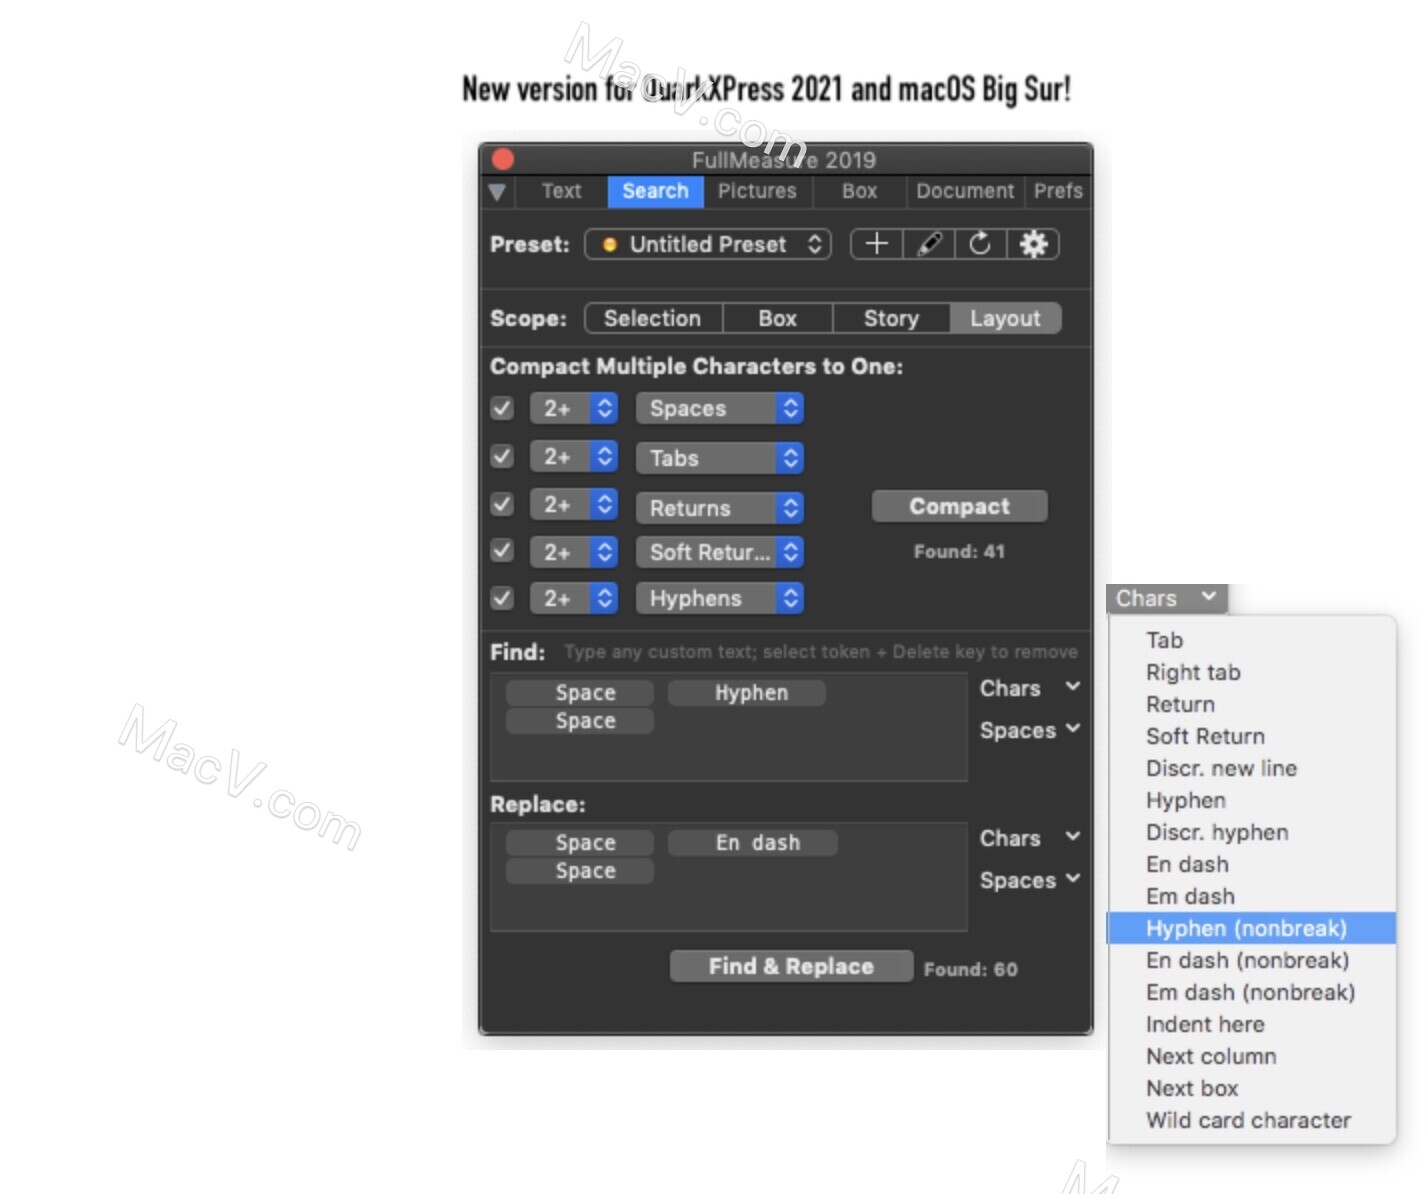Image resolution: width=1426 pixels, height=1194 pixels.
Task: Choose Soft Return from the Chars menu
Action: [x=1251, y=736]
